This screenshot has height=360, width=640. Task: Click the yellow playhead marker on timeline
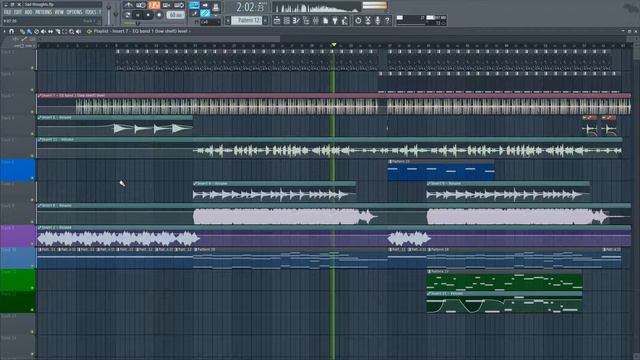click(333, 44)
